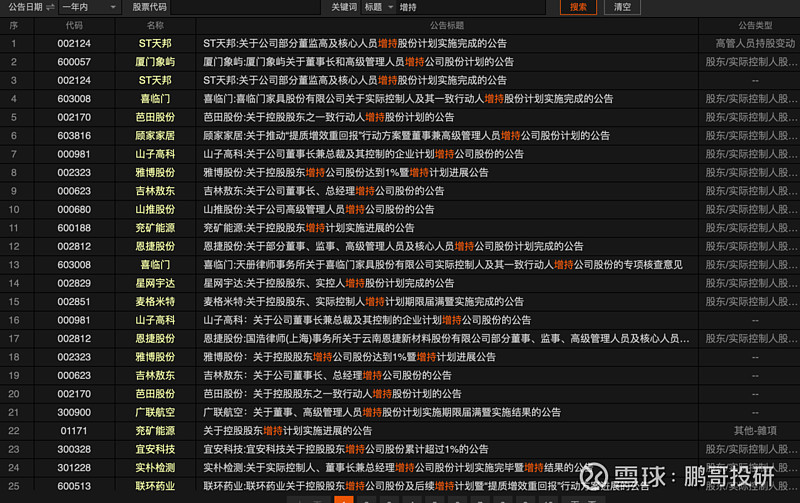The width and height of the screenshot is (800, 503).
Task: Open 喜临门 天册律师事务所 专项核查意见 announcement
Action: click(x=442, y=265)
